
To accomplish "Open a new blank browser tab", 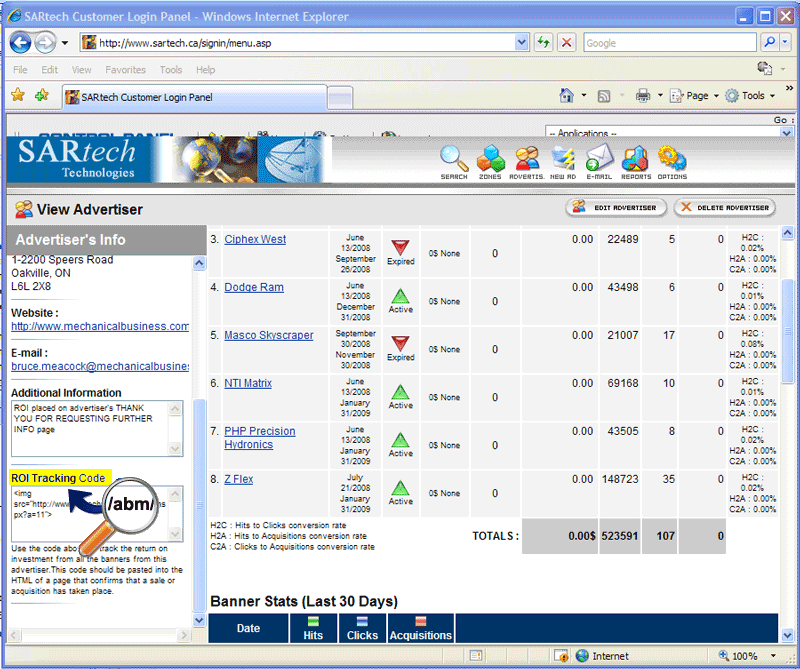I will tap(339, 98).
